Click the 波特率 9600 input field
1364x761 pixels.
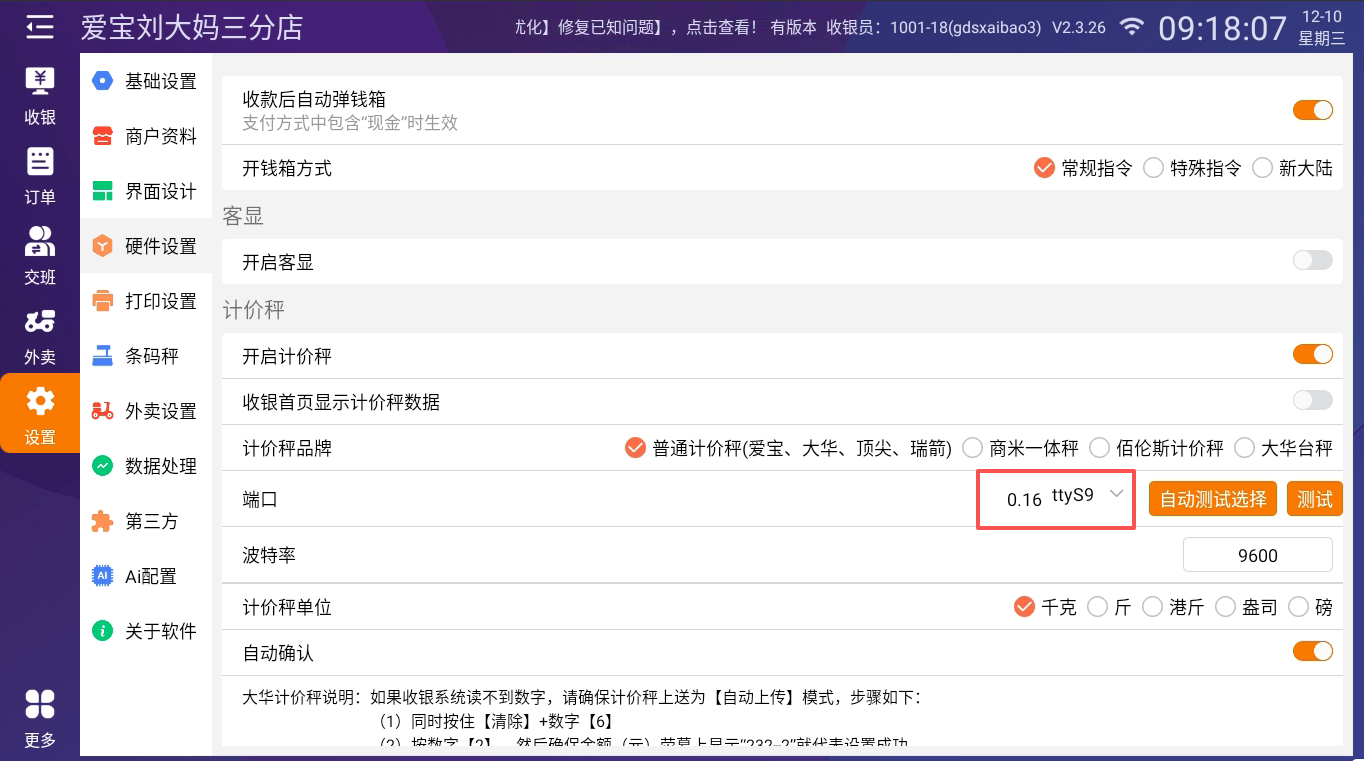(x=1257, y=555)
